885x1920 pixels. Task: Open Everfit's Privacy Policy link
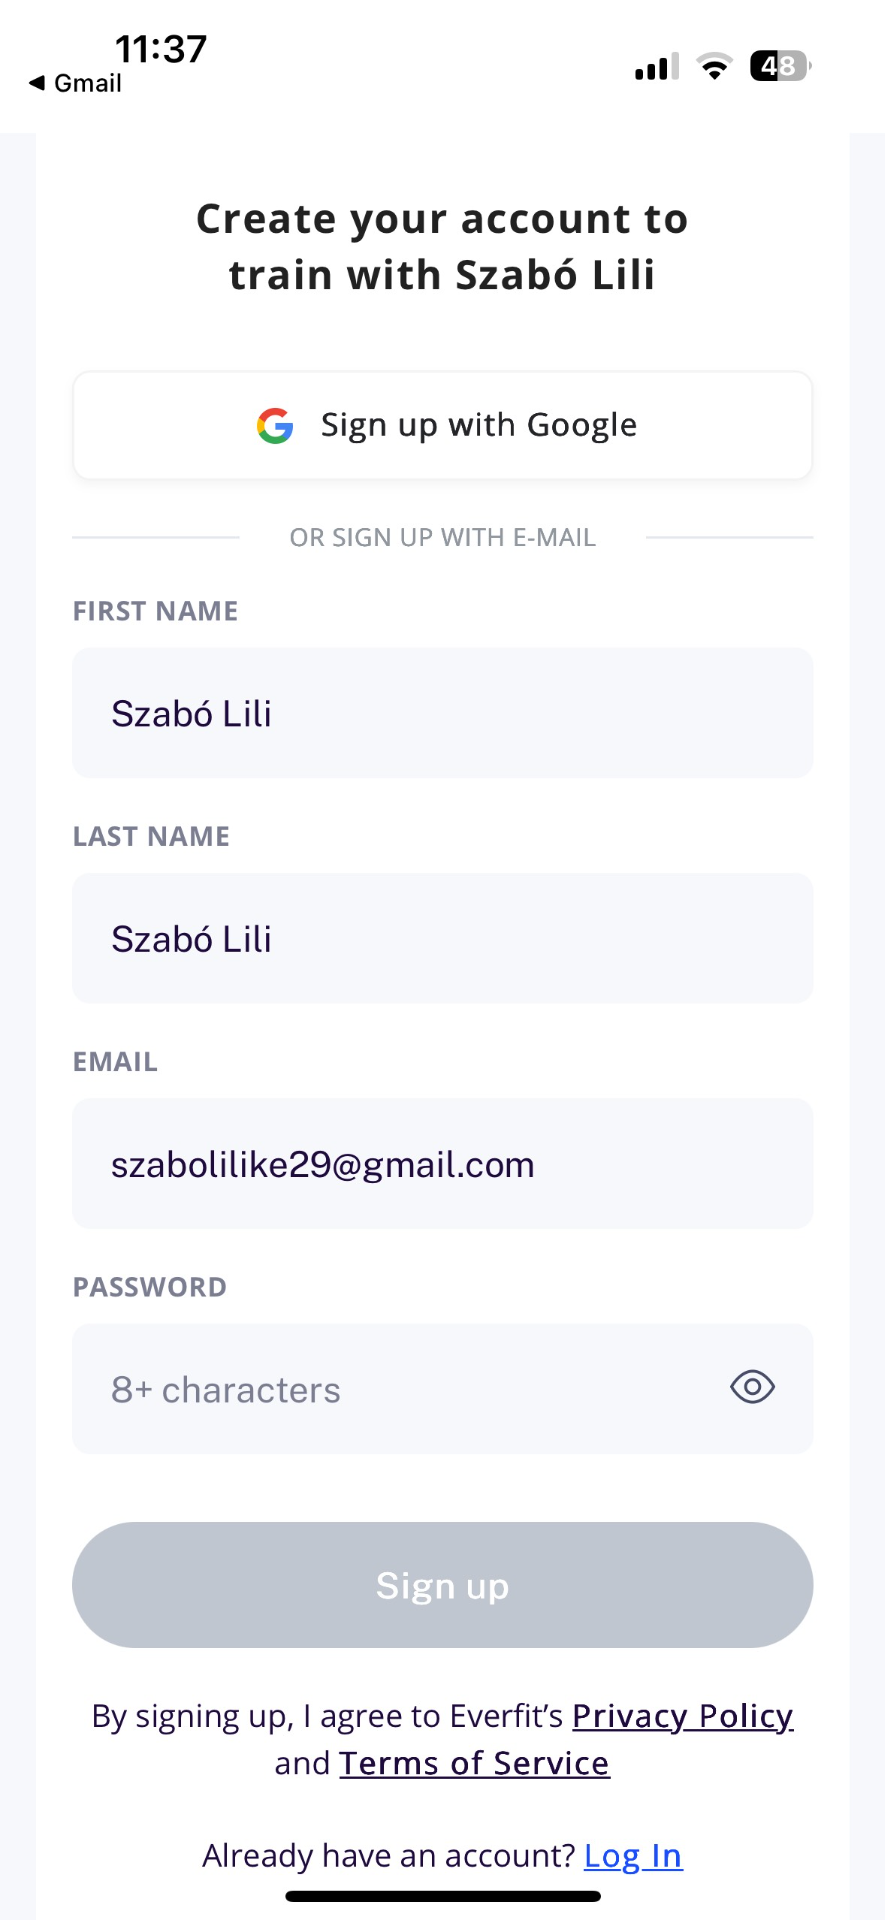point(682,1716)
